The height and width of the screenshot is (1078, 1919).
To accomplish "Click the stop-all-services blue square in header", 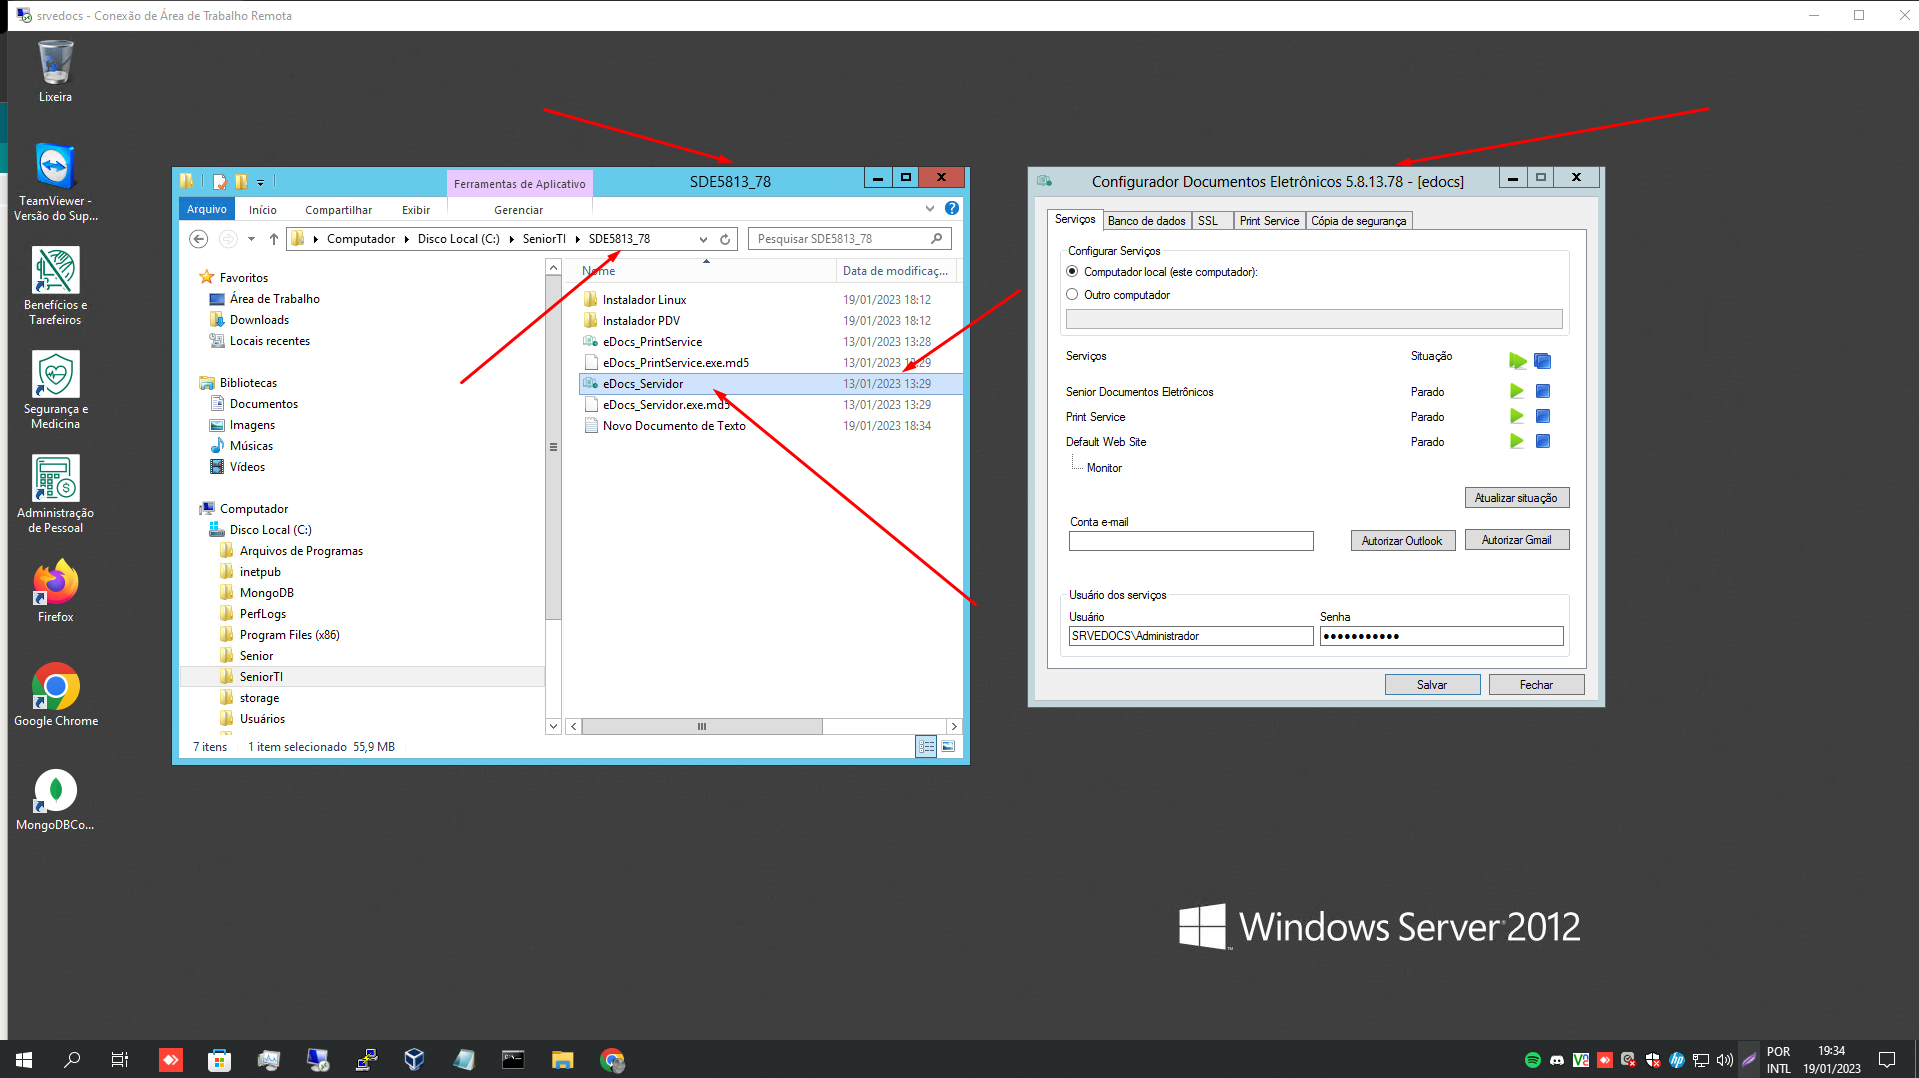I will 1543,360.
